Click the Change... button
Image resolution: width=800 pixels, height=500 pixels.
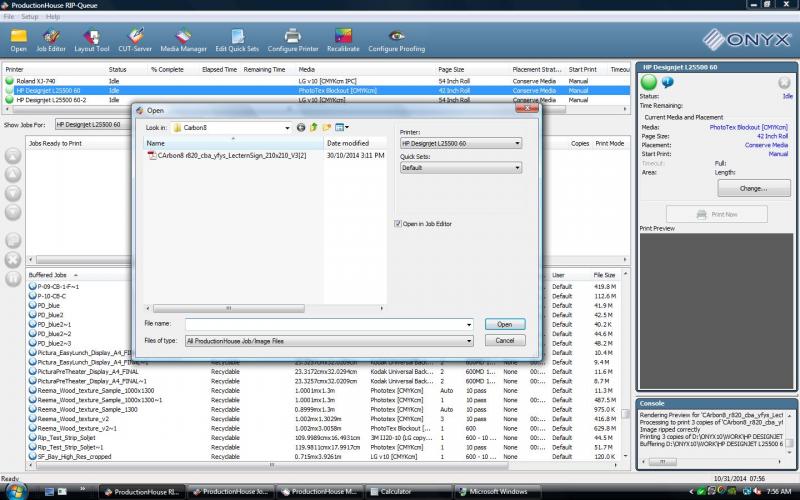[x=754, y=188]
